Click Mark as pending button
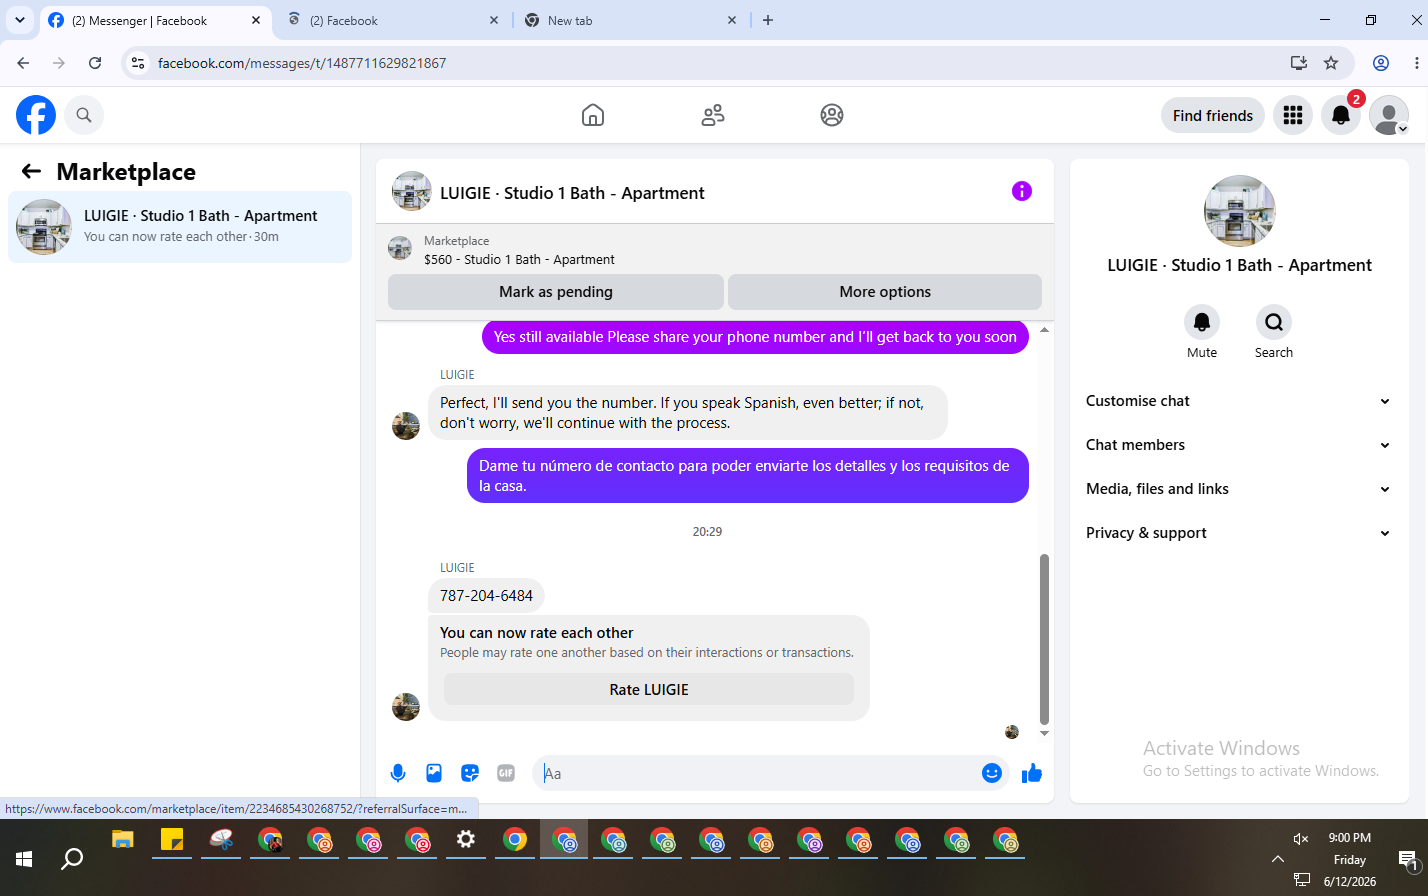 pos(556,292)
